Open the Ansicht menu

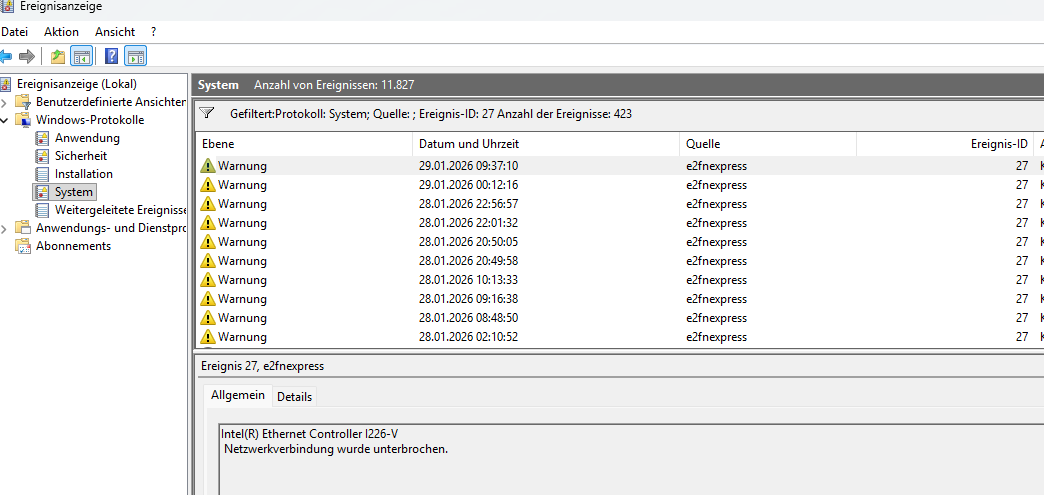click(115, 31)
